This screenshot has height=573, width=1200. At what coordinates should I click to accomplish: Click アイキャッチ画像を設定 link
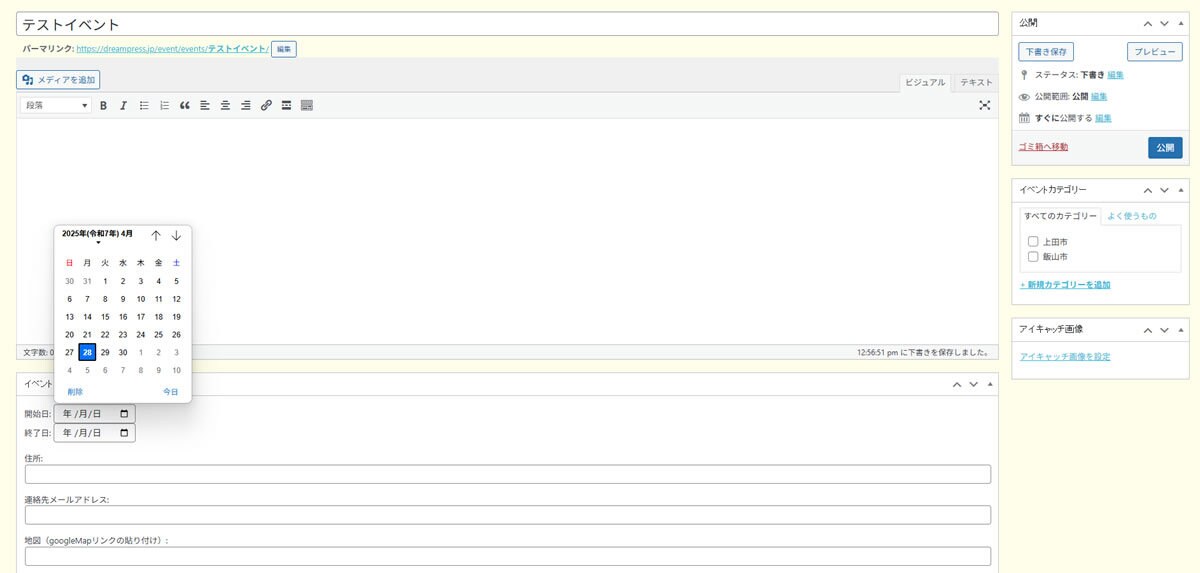1065,357
